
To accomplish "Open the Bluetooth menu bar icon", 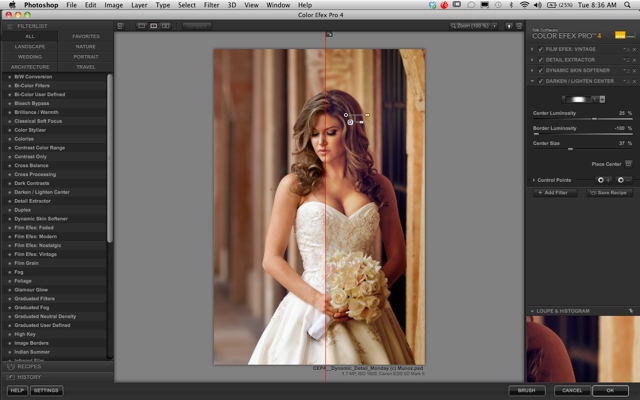I will (511, 5).
